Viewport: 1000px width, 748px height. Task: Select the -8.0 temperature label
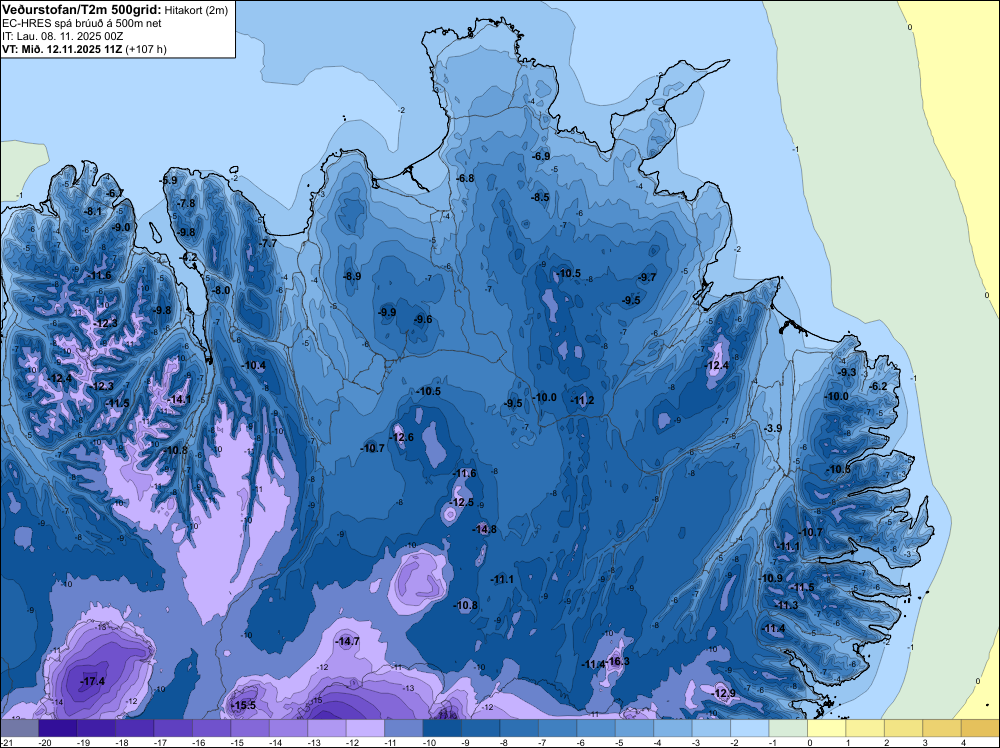click(x=221, y=291)
